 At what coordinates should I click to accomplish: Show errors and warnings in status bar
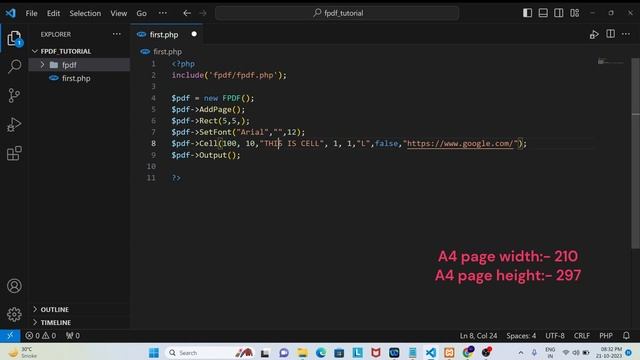[x=40, y=336]
